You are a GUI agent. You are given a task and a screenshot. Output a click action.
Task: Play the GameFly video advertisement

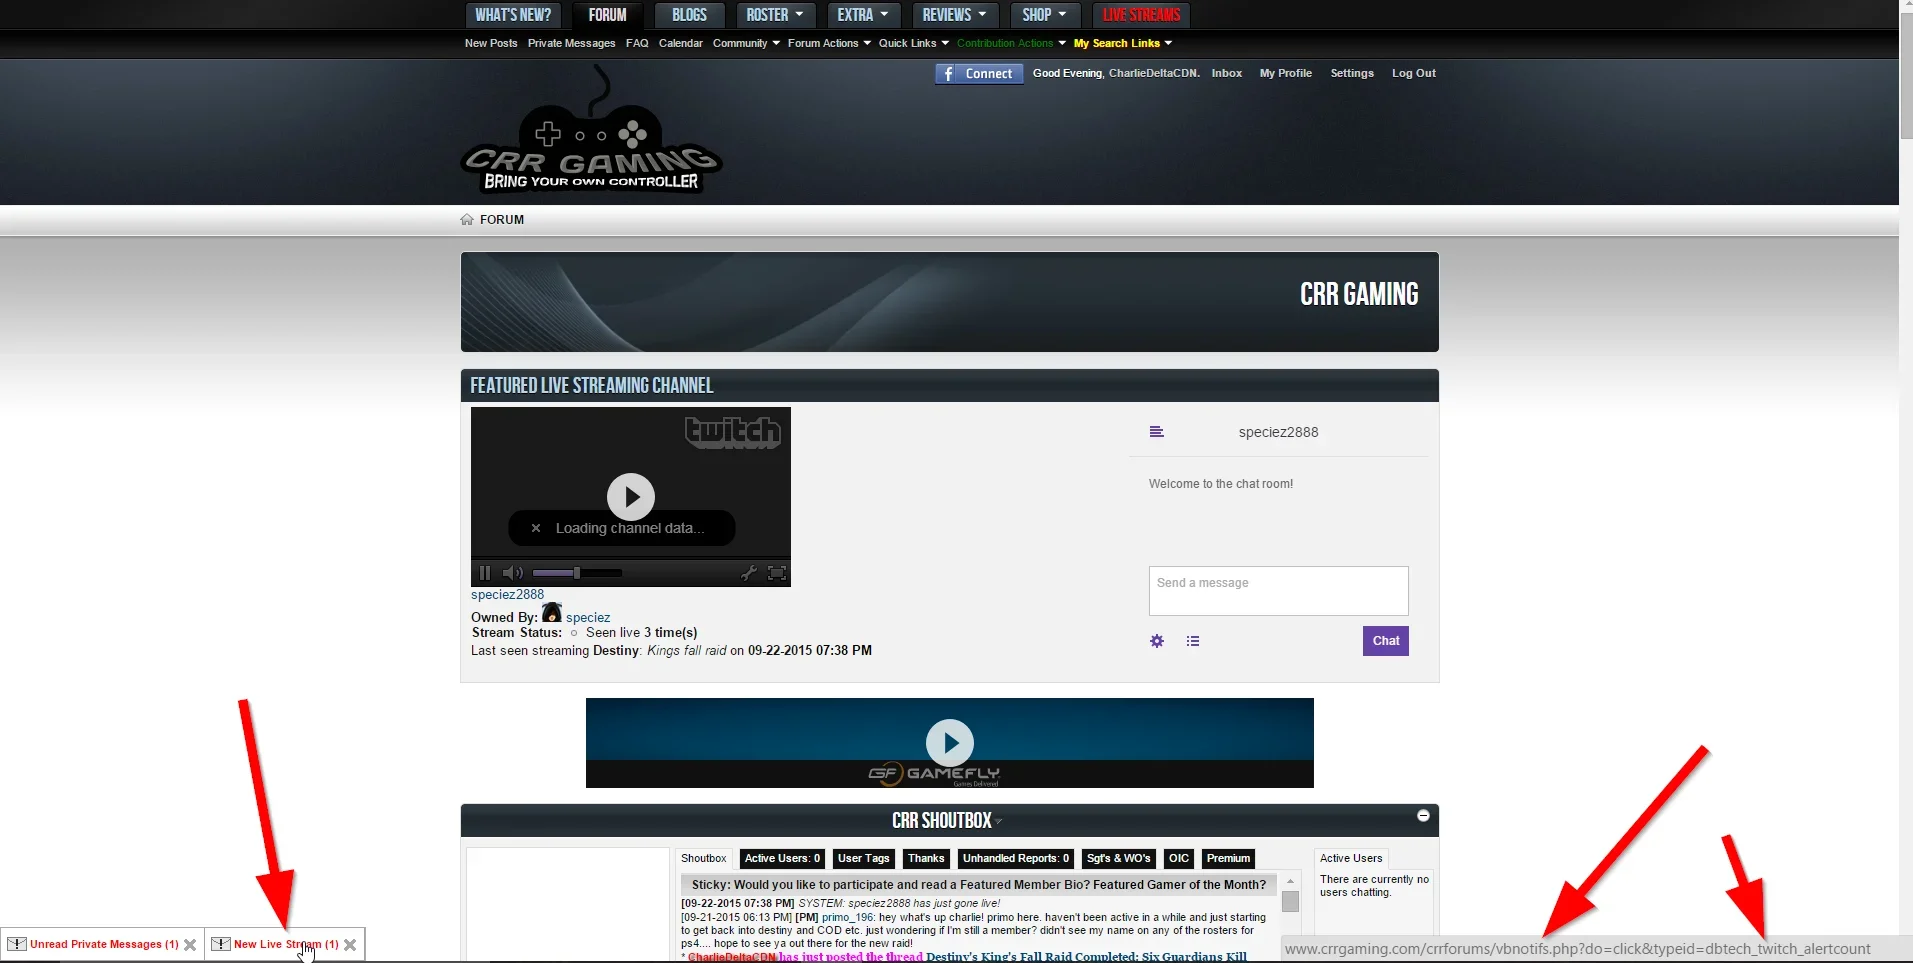tap(950, 743)
